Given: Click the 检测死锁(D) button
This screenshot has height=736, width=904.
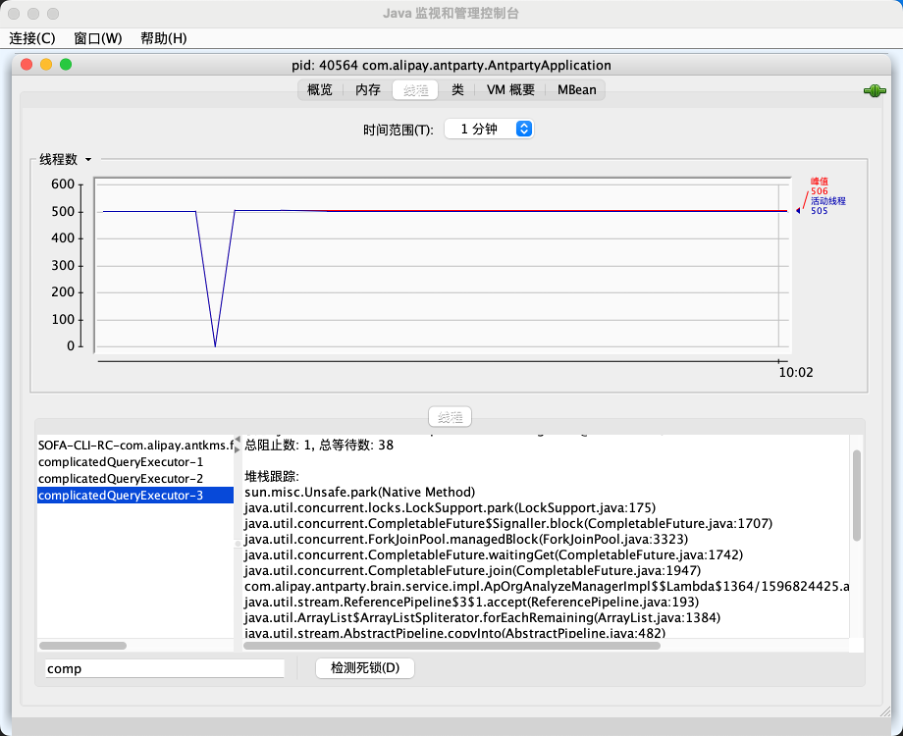Looking at the screenshot, I should tap(365, 668).
